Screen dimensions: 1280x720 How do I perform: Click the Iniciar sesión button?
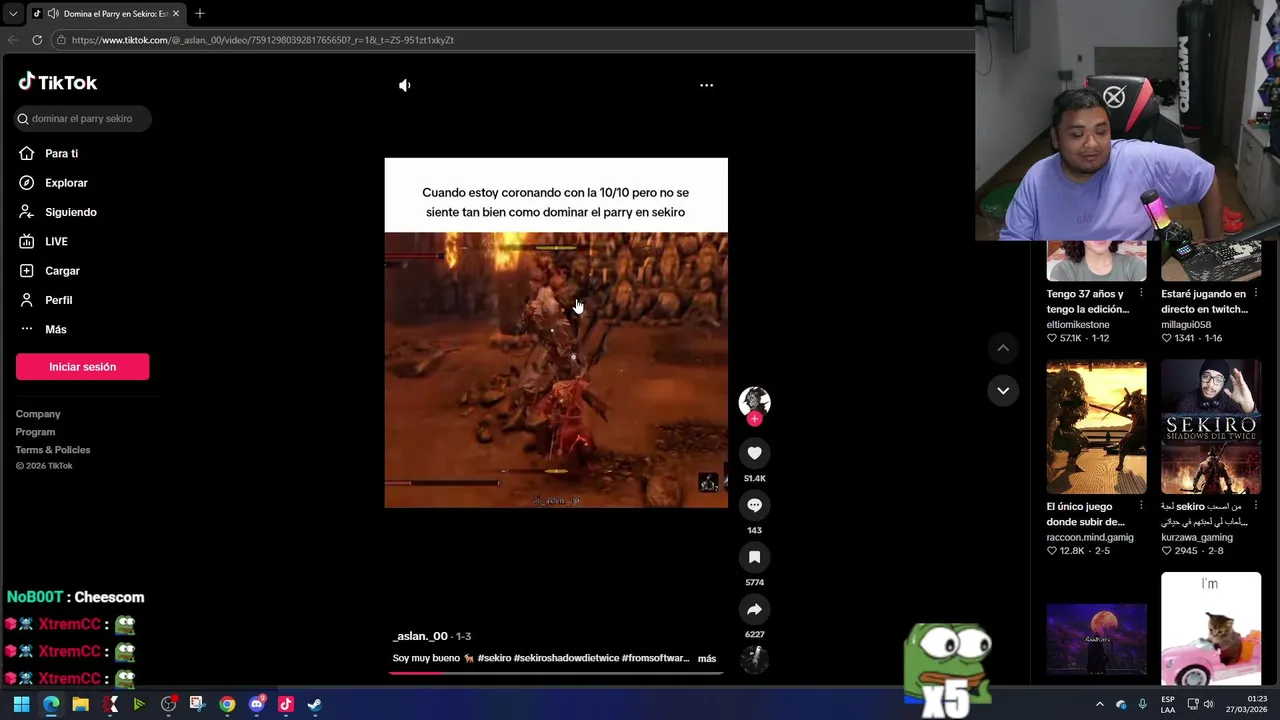point(82,367)
